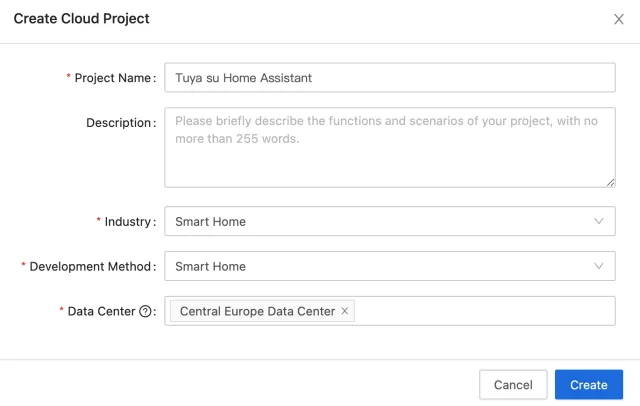Click the blue Create button

589,385
